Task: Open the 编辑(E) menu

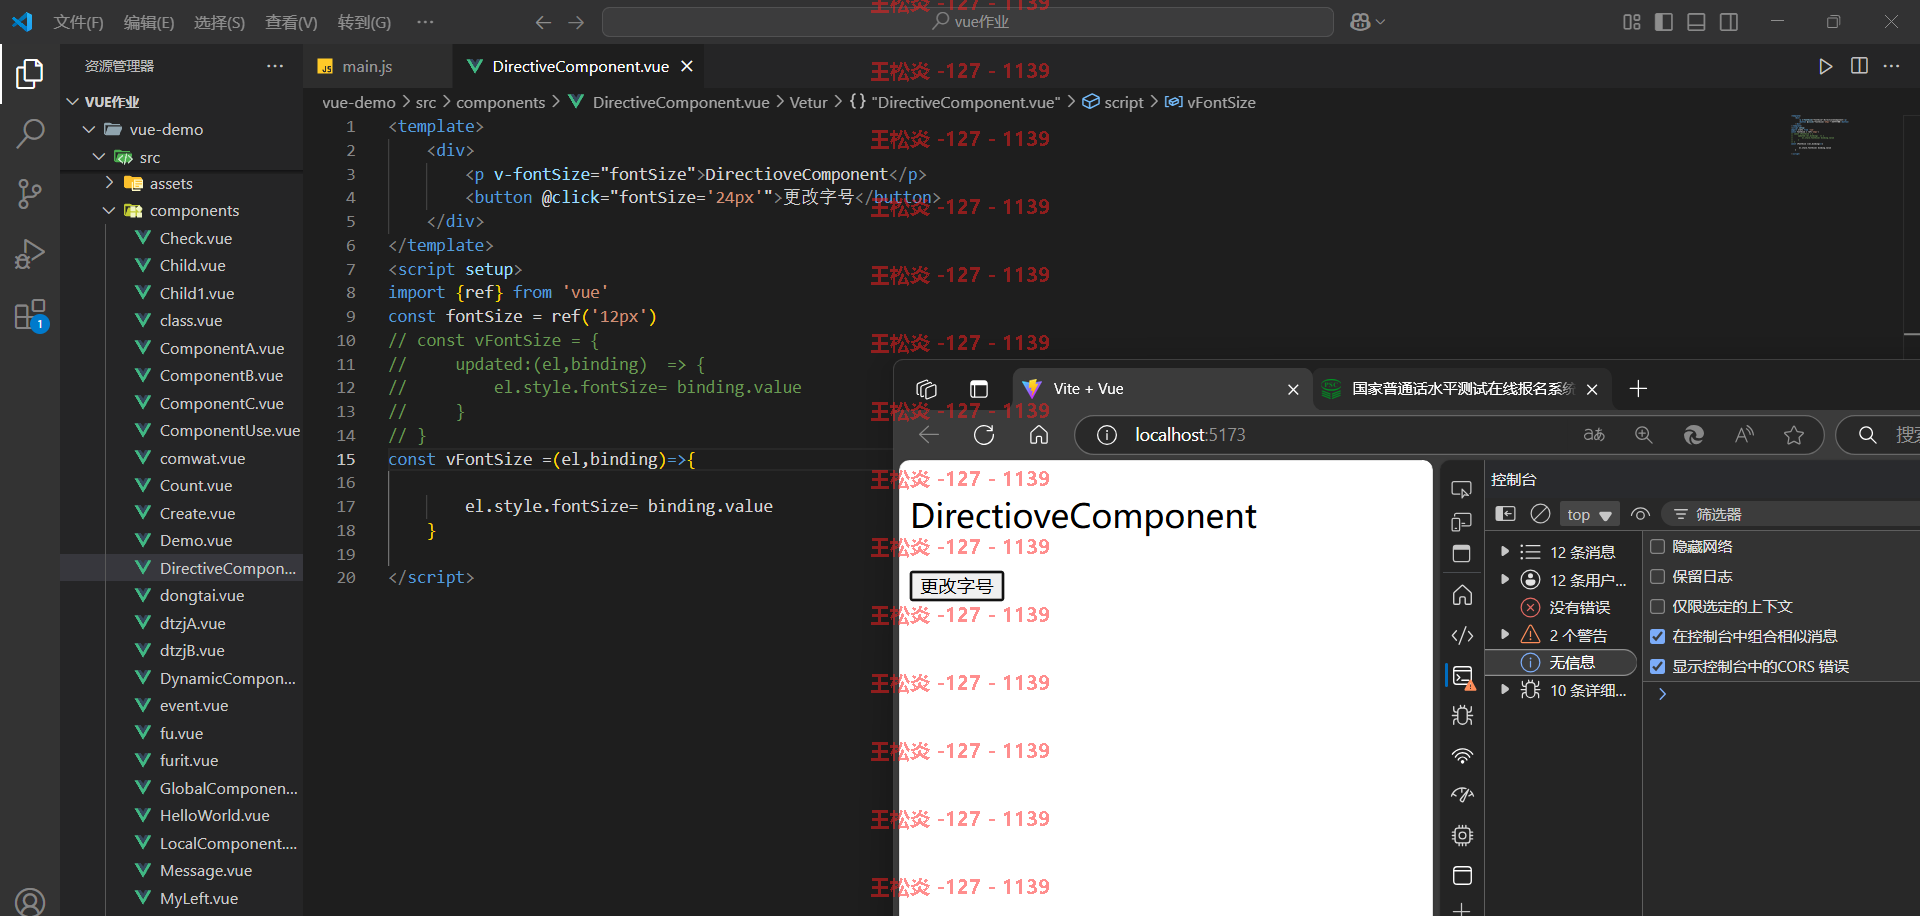Action: coord(149,22)
